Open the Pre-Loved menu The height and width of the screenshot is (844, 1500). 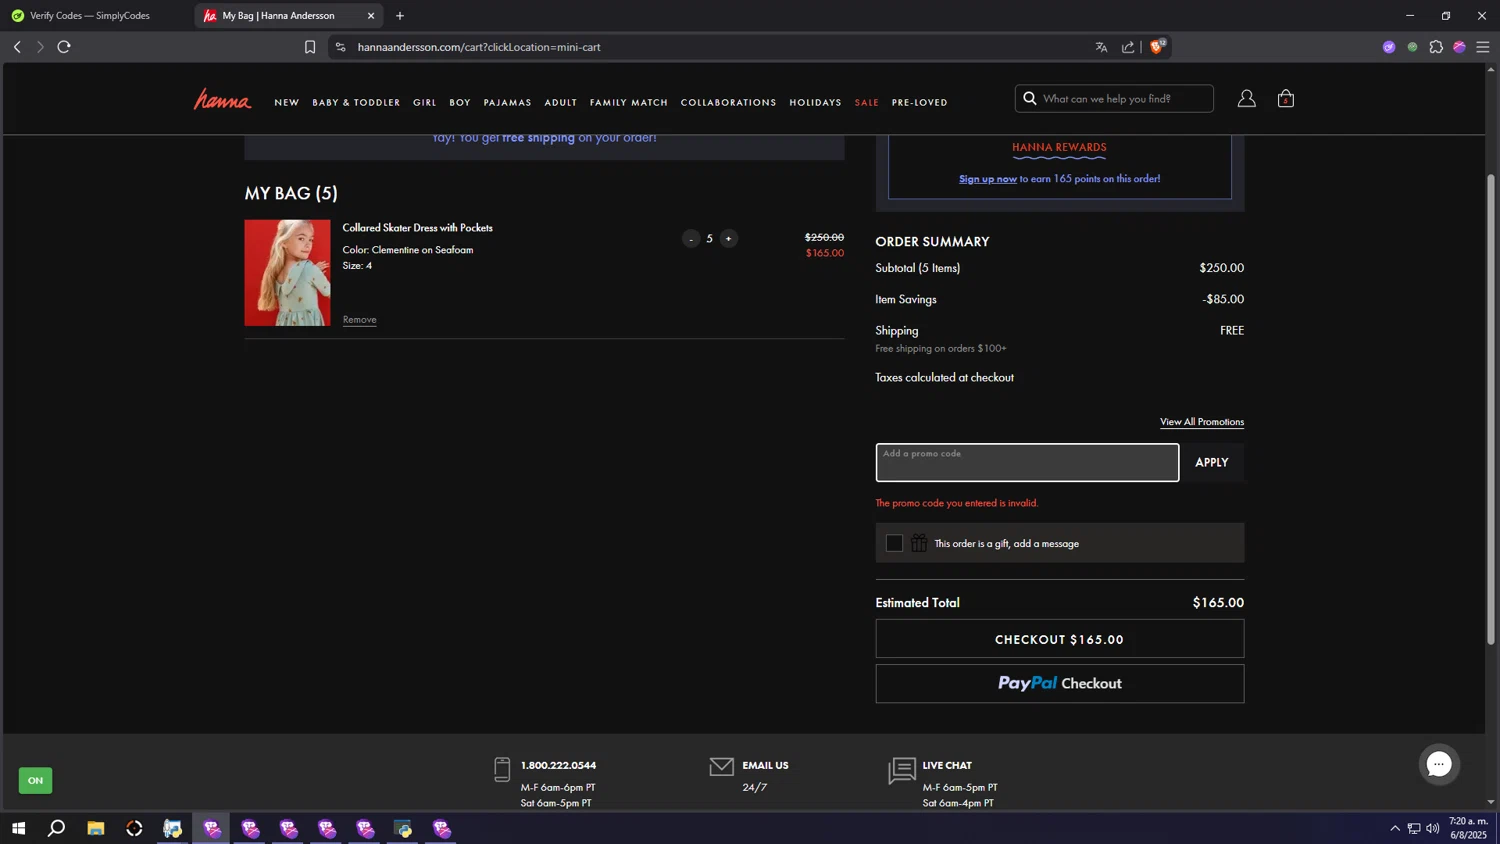tap(920, 103)
